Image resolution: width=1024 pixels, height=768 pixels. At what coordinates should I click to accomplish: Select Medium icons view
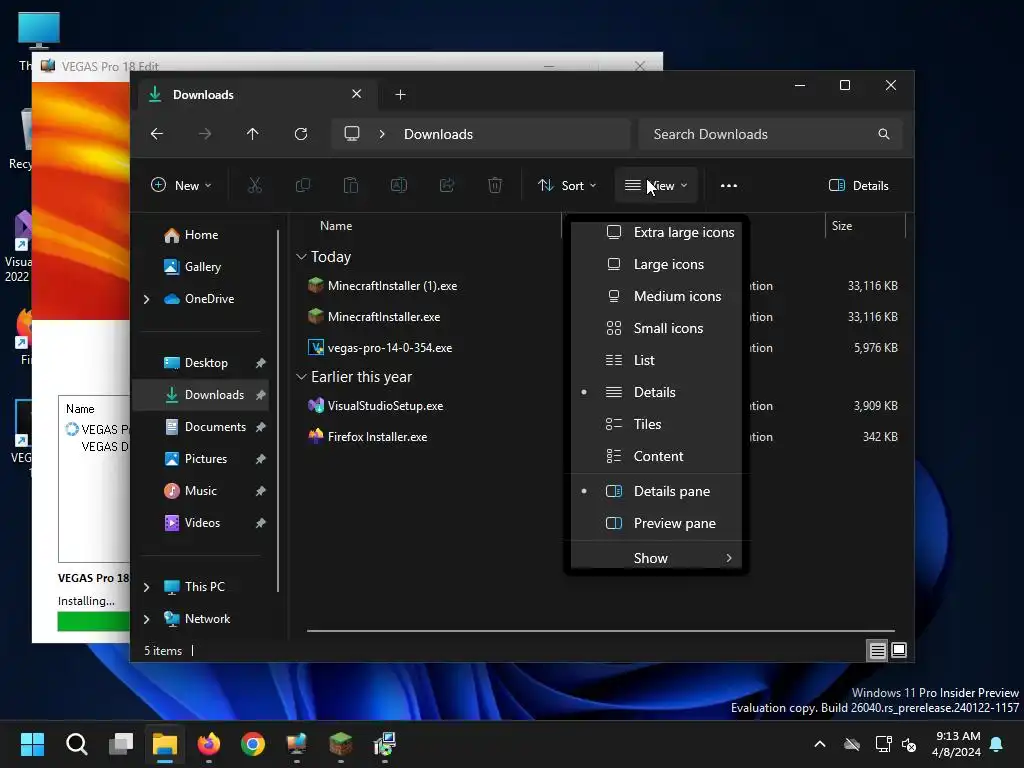click(656, 296)
